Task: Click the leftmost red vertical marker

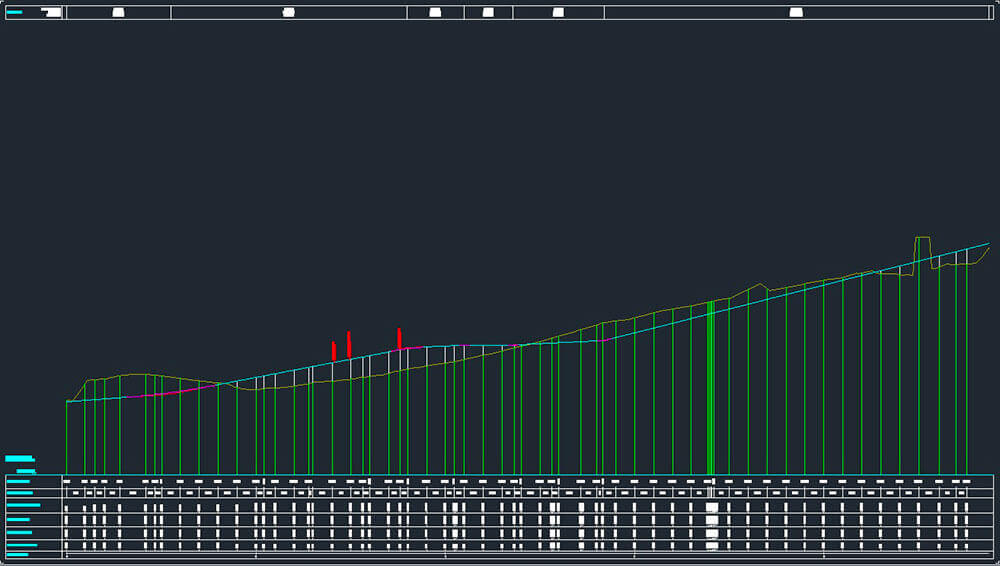Action: 333,351
